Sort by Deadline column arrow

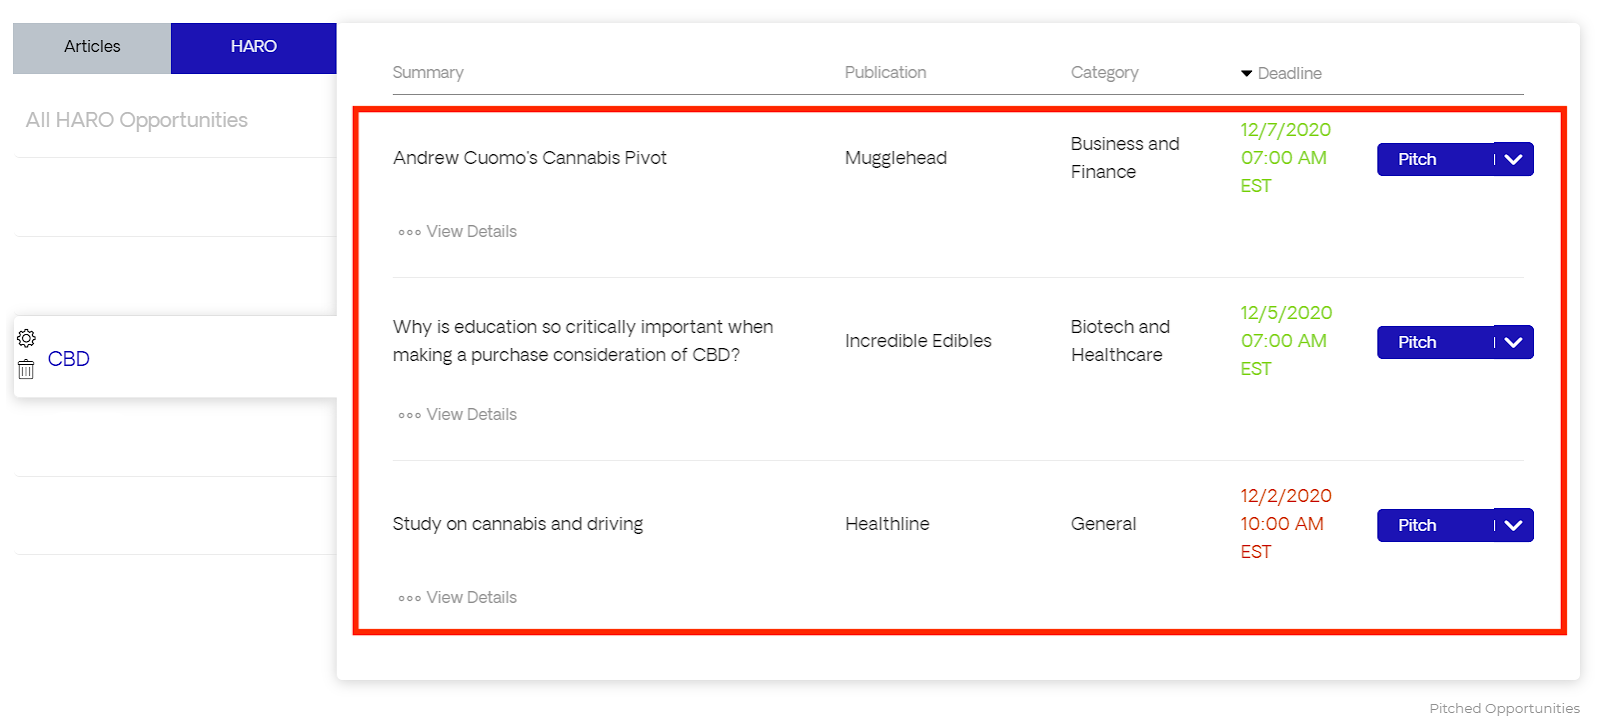(x=1246, y=74)
